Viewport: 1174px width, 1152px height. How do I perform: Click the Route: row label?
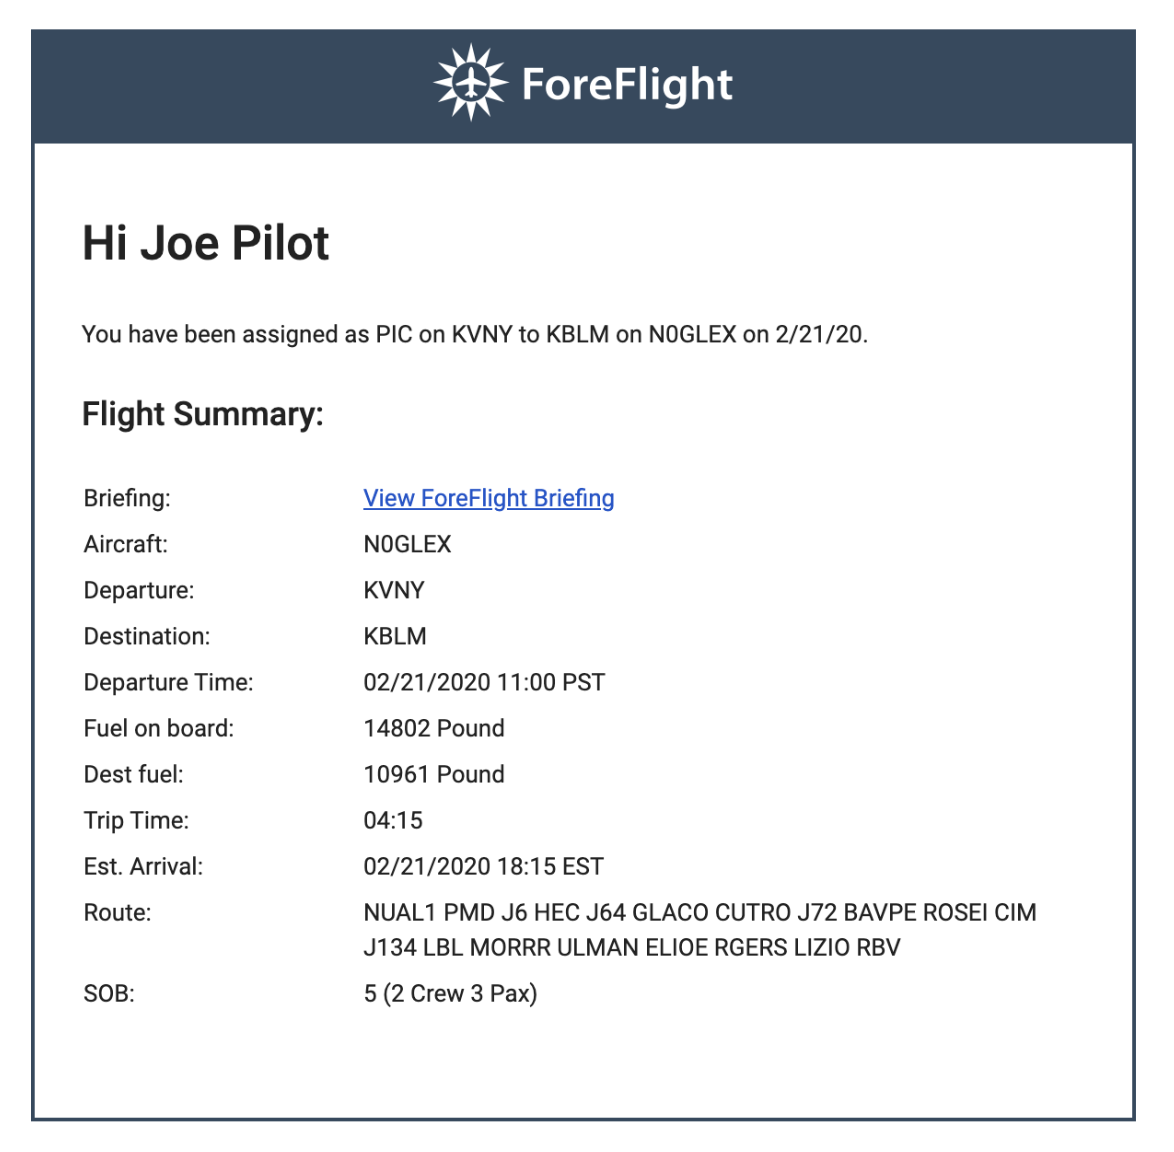pyautogui.click(x=117, y=912)
